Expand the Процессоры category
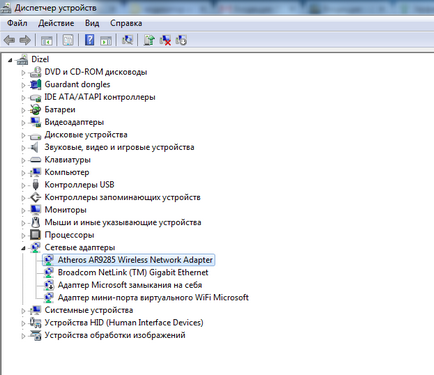The height and width of the screenshot is (375, 434). coord(23,235)
